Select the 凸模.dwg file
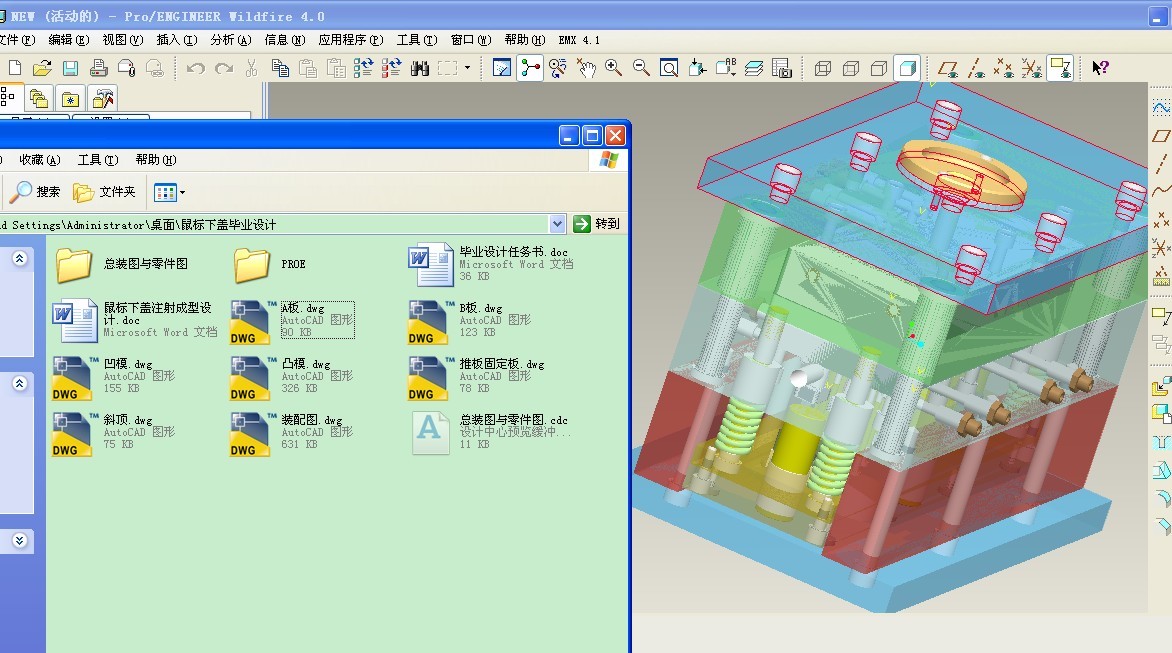The height and width of the screenshot is (653, 1172). tap(292, 377)
